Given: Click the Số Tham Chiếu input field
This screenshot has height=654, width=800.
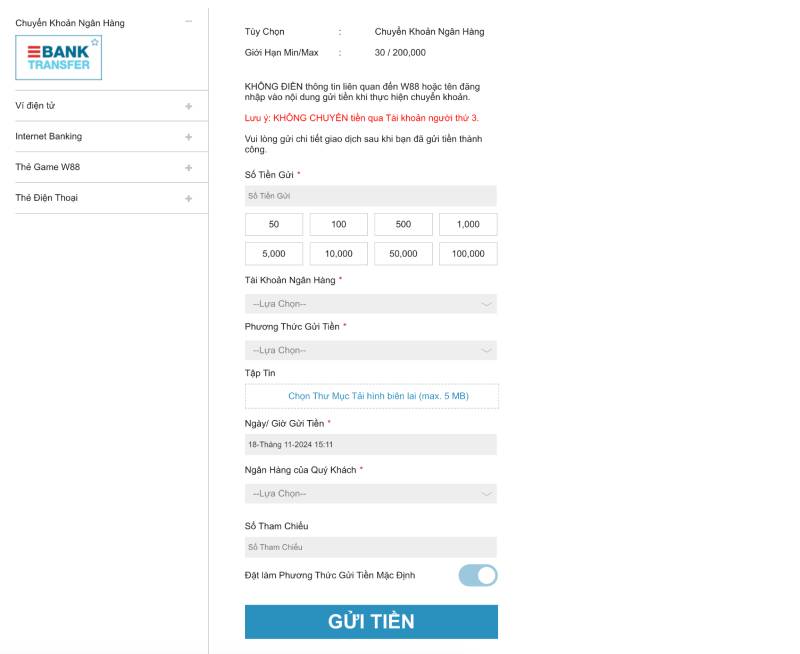Looking at the screenshot, I should tap(371, 547).
